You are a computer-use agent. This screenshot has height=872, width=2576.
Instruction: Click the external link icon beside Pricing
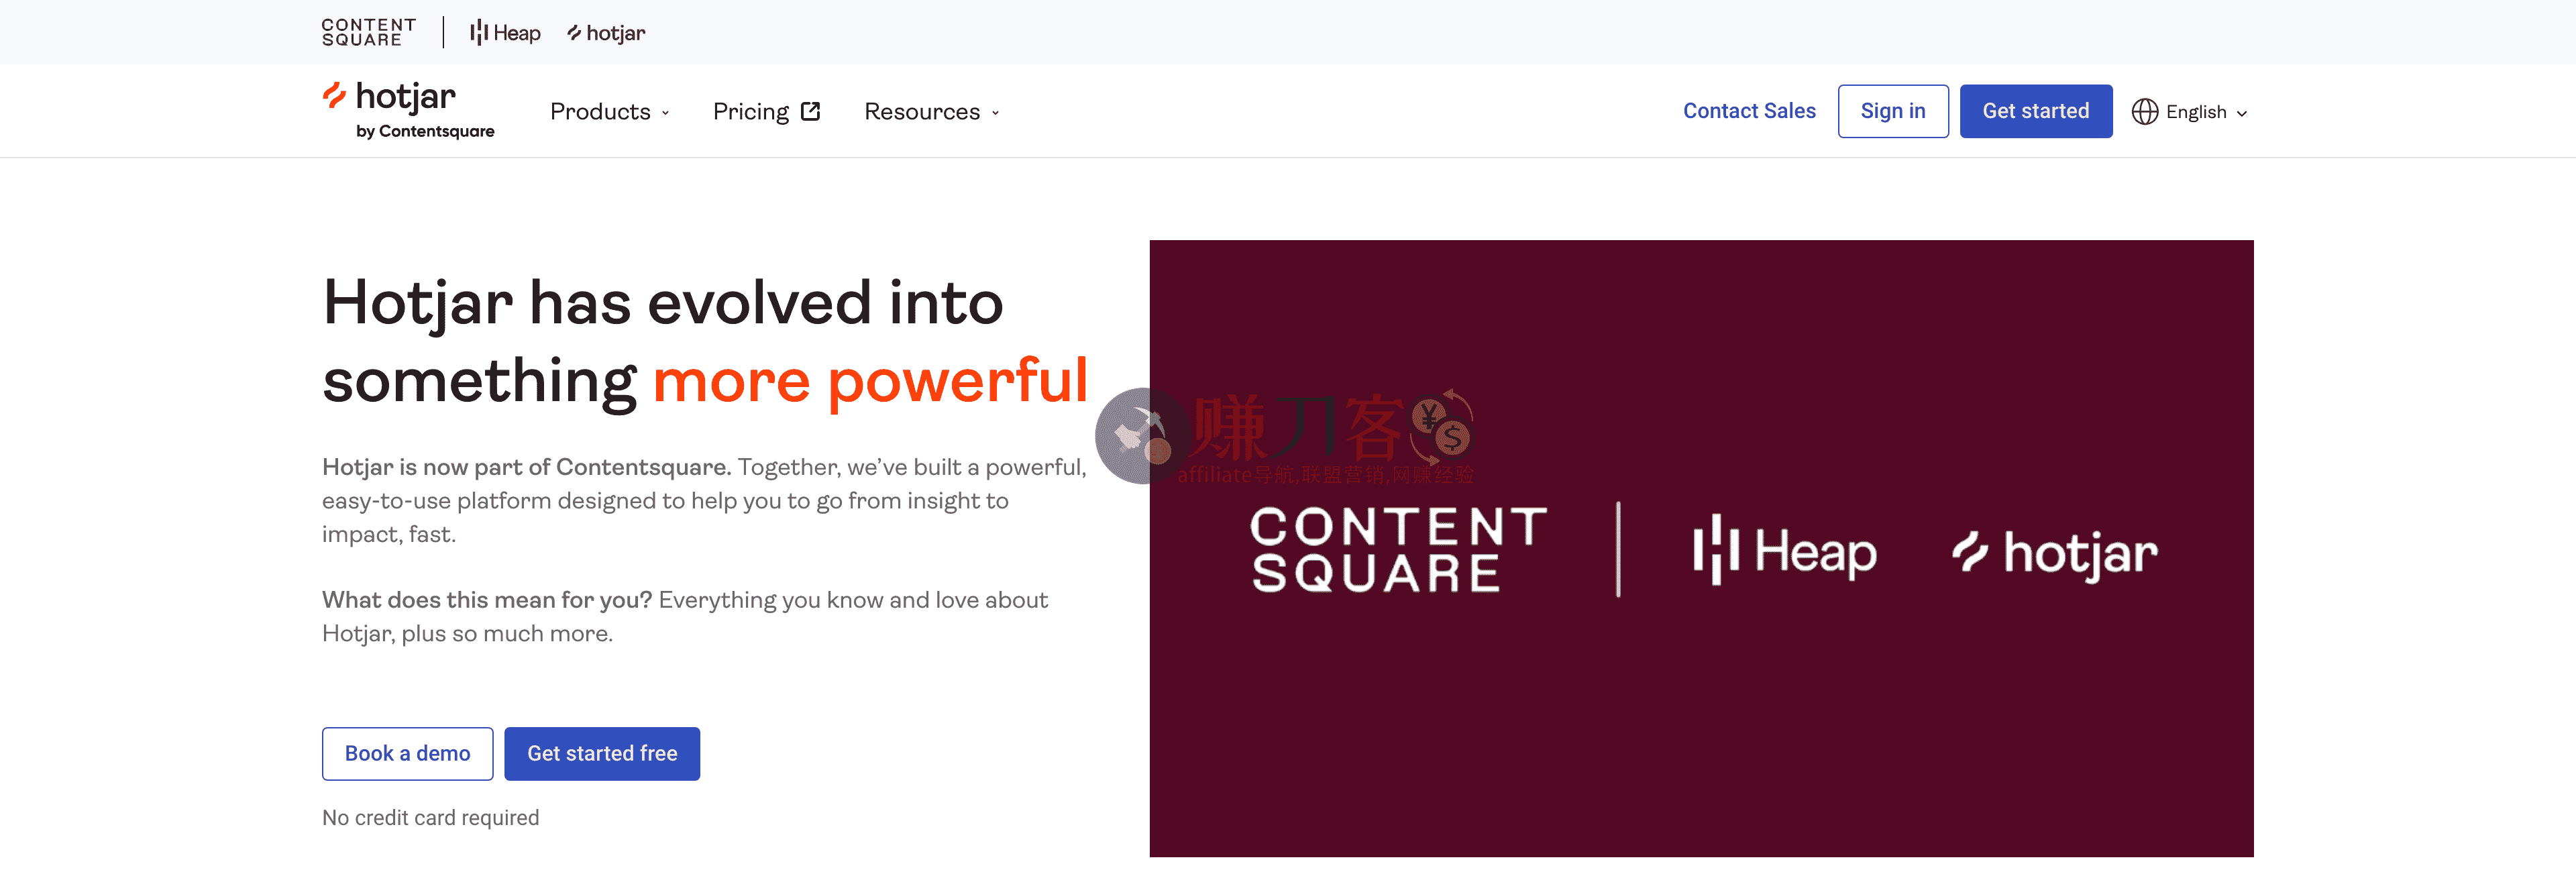tap(810, 111)
